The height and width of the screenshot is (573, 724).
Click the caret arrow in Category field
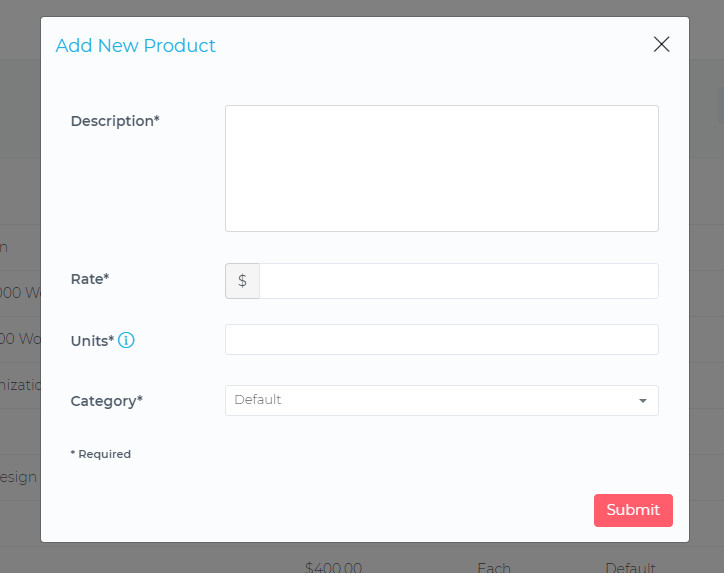pyautogui.click(x=642, y=401)
